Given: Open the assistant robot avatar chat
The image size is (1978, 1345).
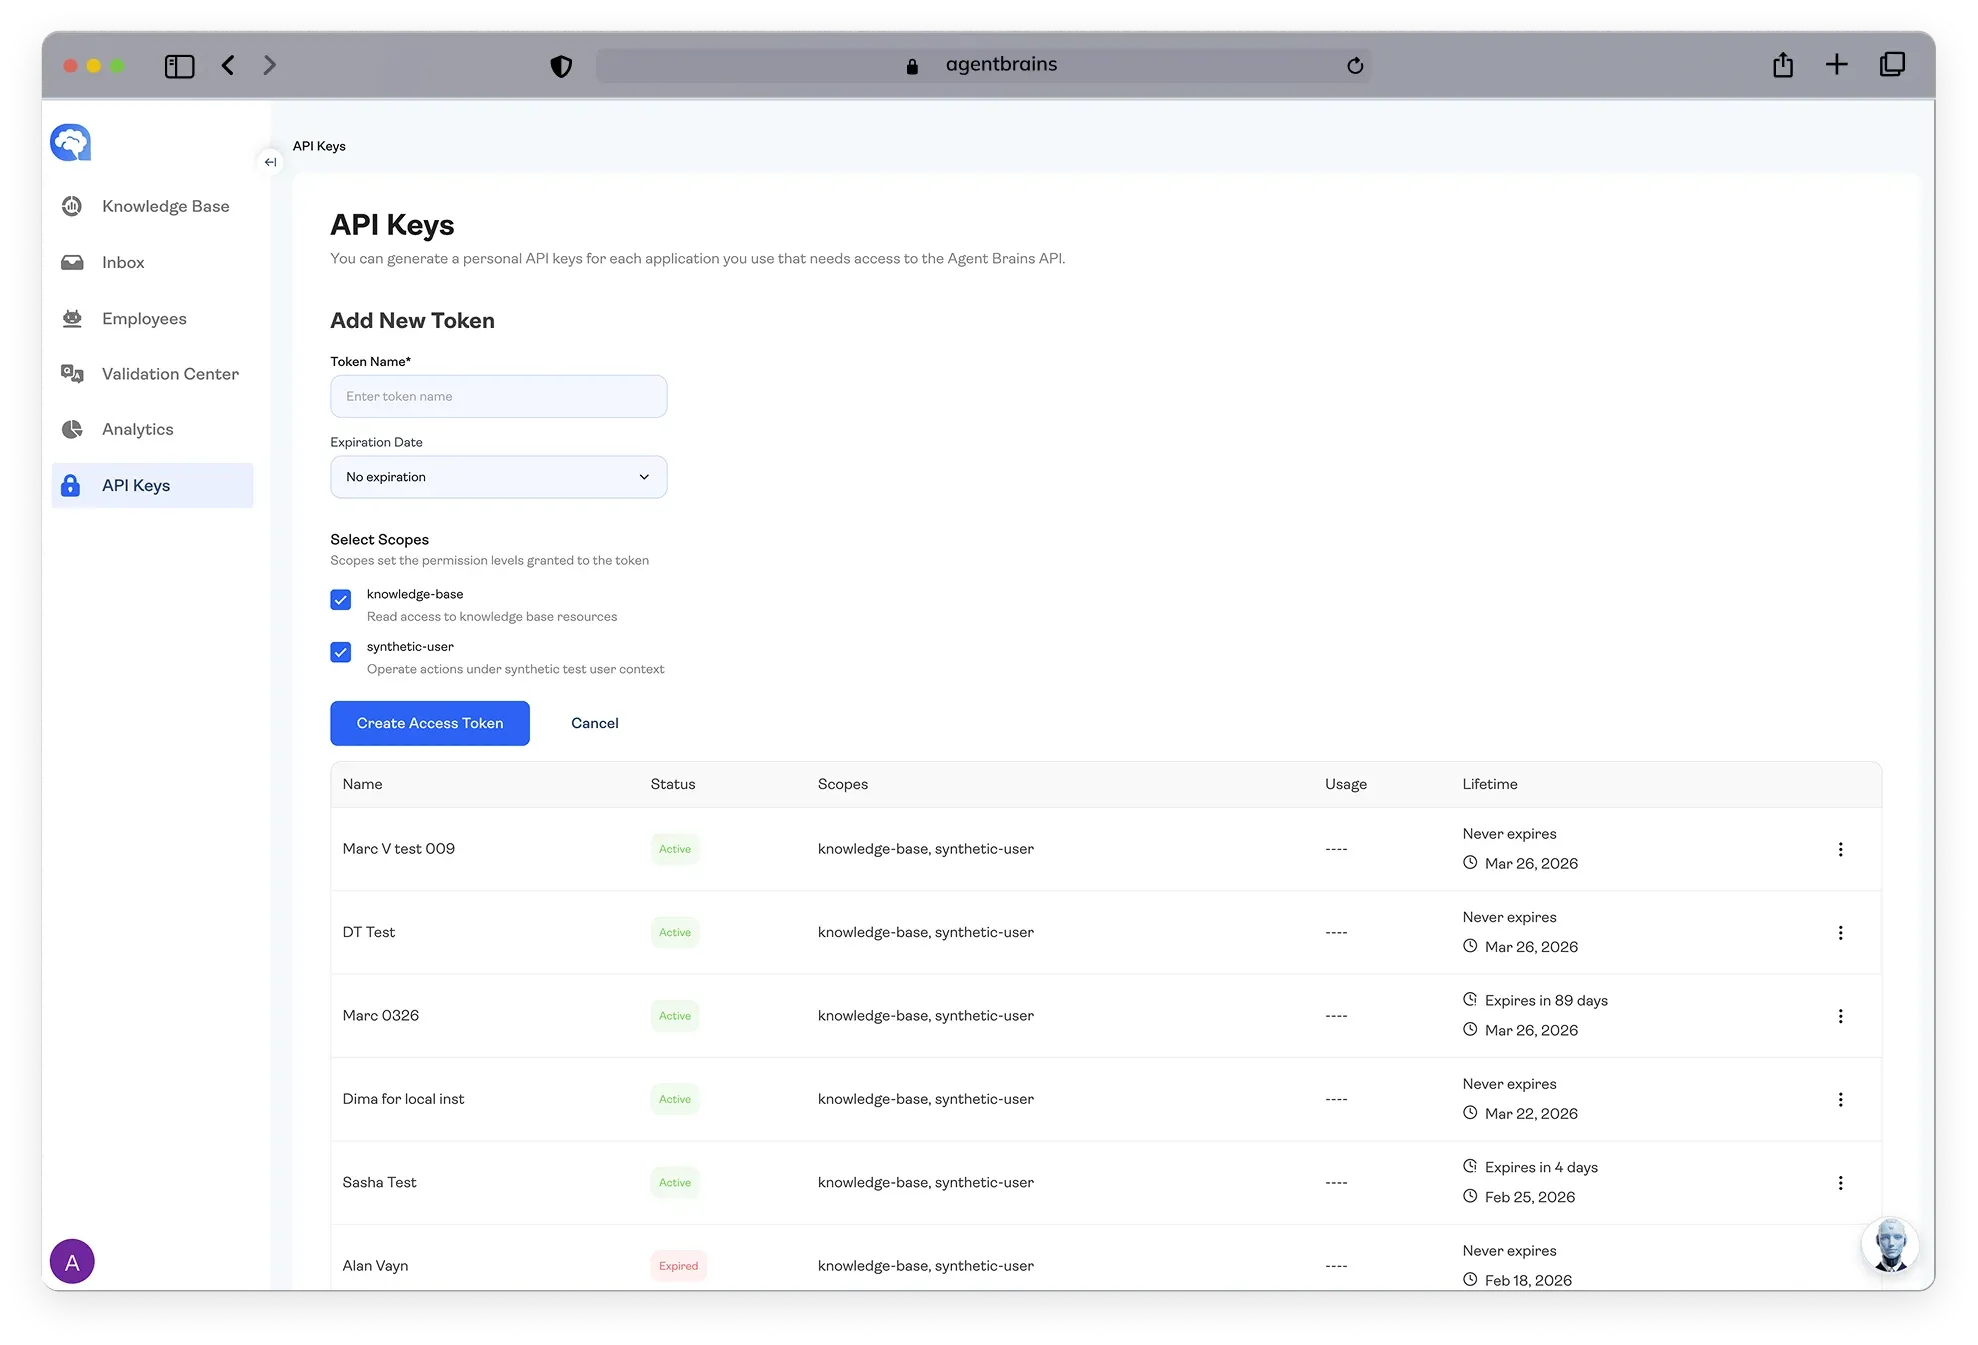Looking at the screenshot, I should click(1889, 1245).
